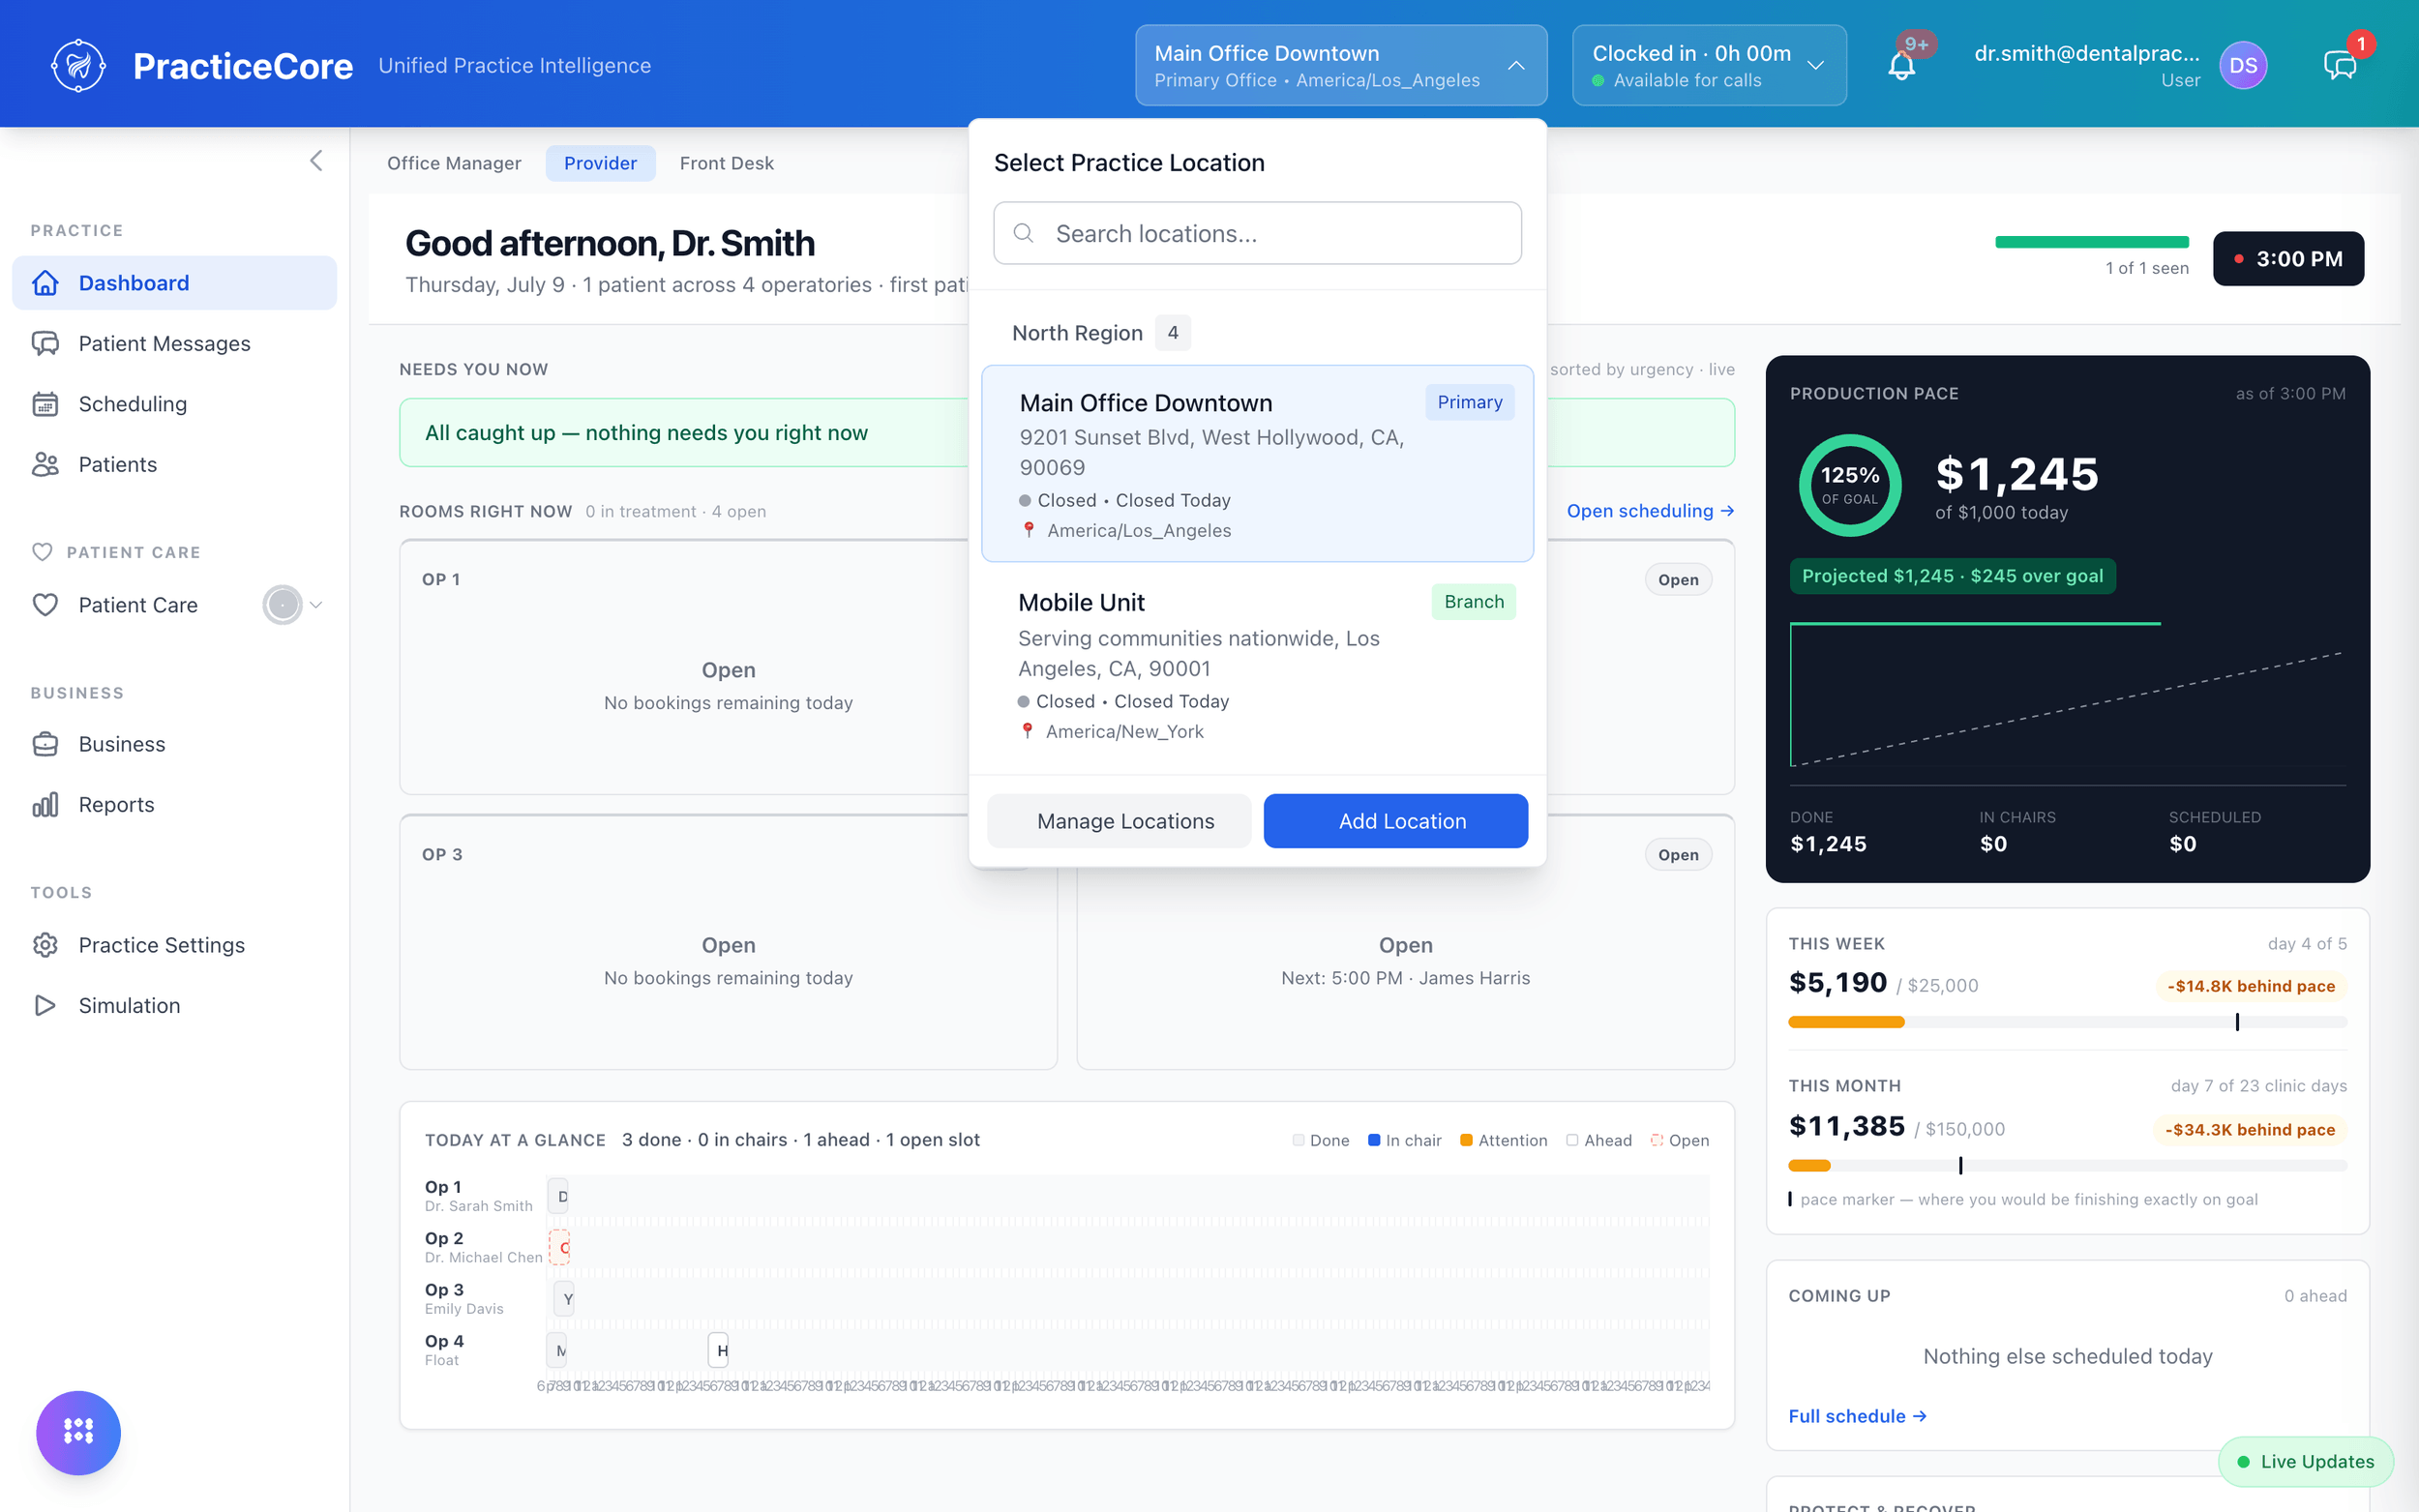Click the D appointment block in Op 1
This screenshot has height=1512, width=2419.
(560, 1196)
